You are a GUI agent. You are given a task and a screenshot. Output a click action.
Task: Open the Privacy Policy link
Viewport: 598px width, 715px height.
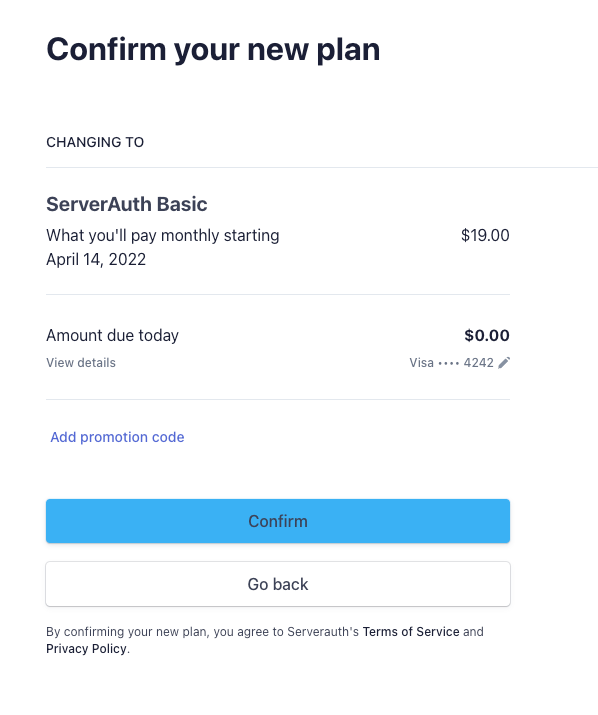pos(86,648)
